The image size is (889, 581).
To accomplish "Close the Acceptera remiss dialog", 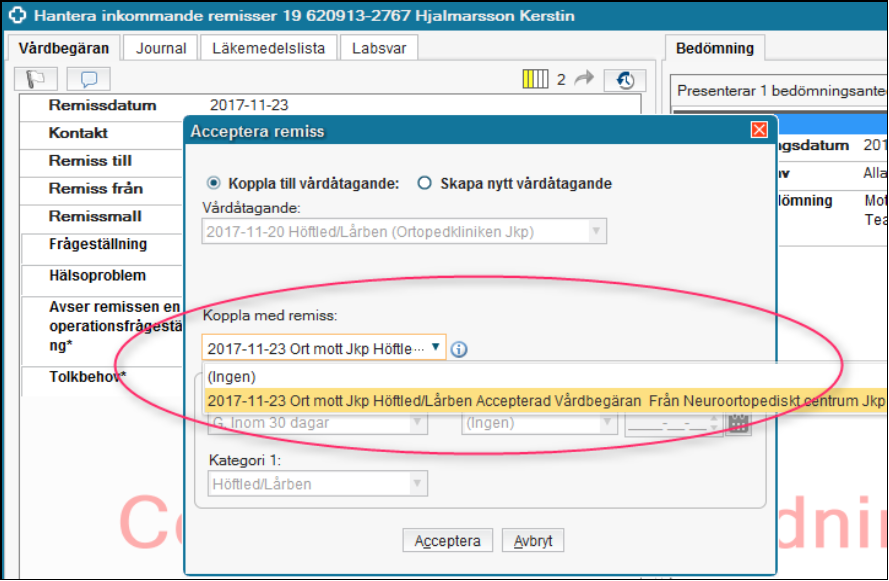I will (759, 130).
